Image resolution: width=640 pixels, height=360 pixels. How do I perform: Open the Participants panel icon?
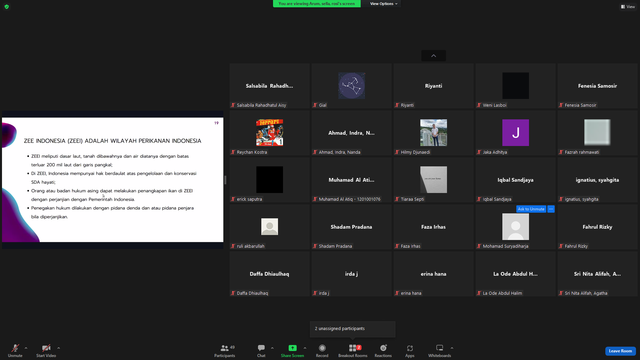pyautogui.click(x=224, y=348)
